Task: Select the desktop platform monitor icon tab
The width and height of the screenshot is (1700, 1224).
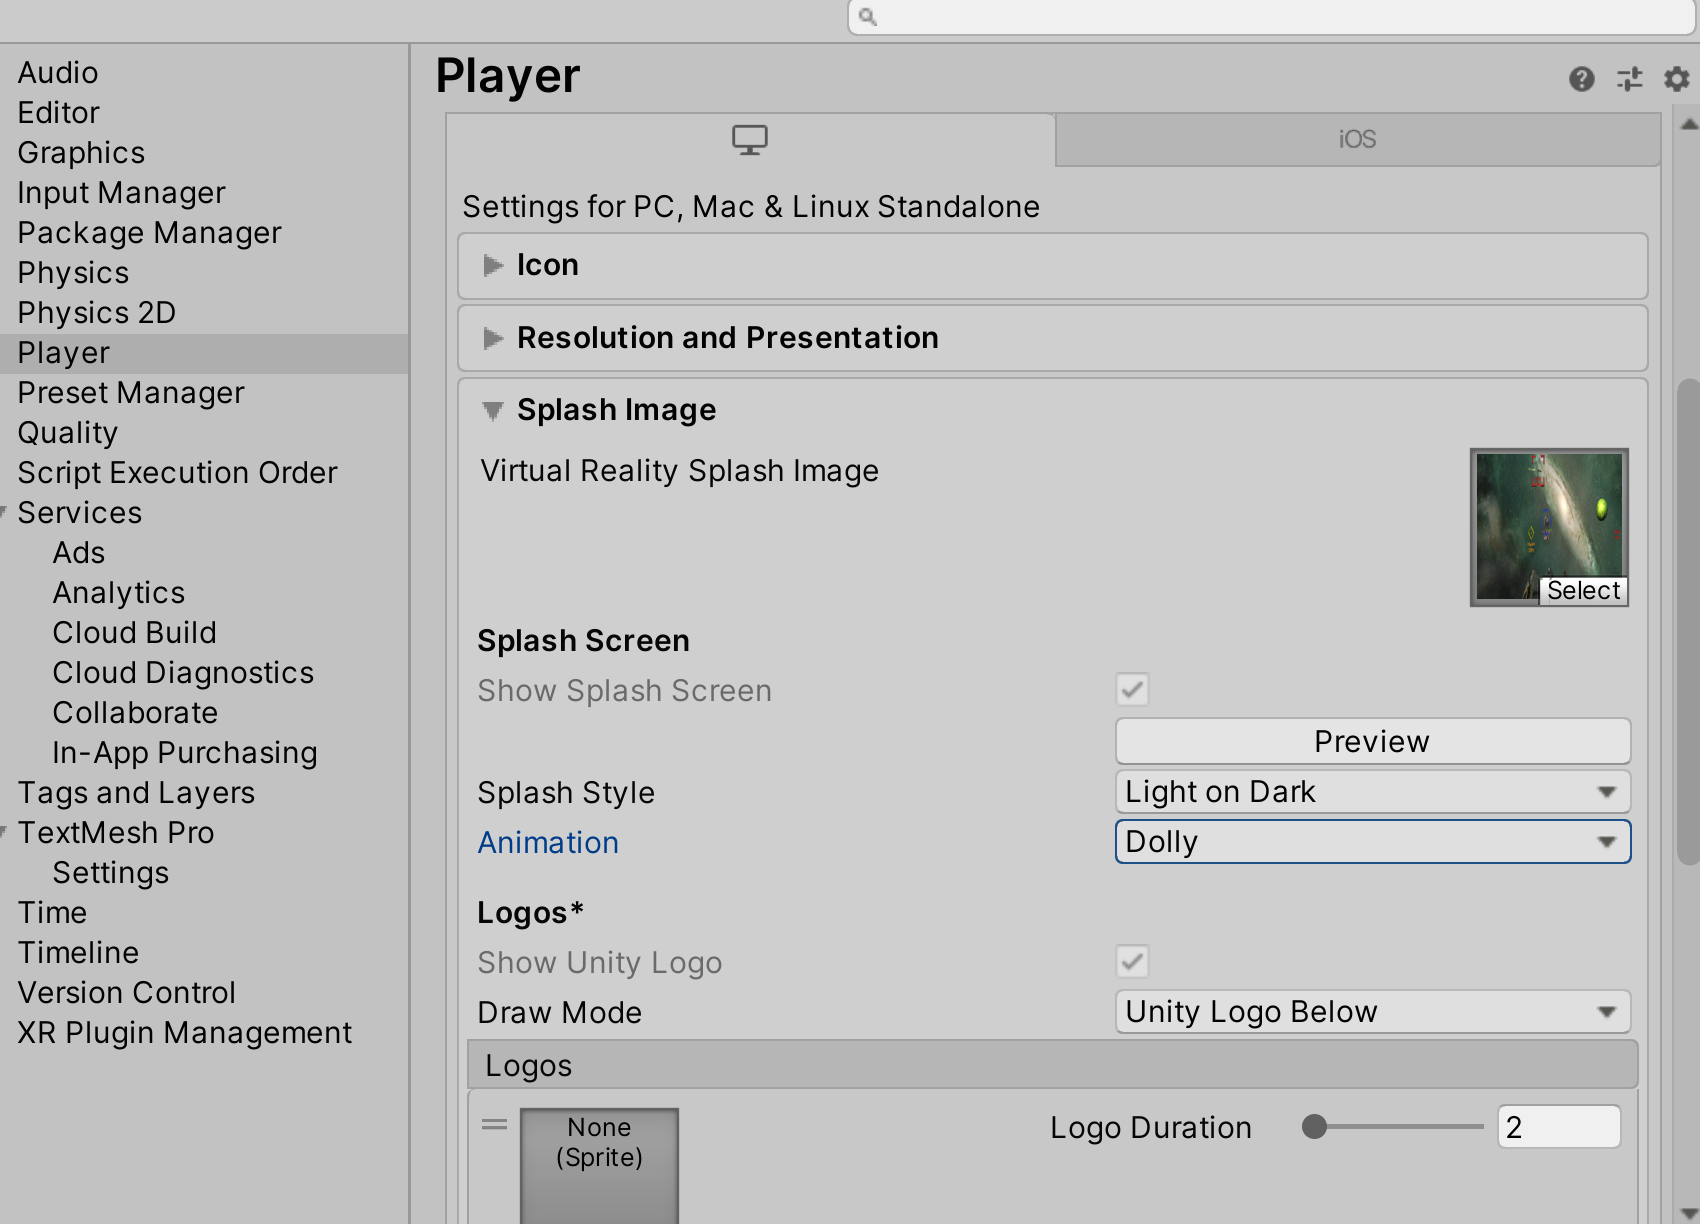Action: tap(750, 139)
